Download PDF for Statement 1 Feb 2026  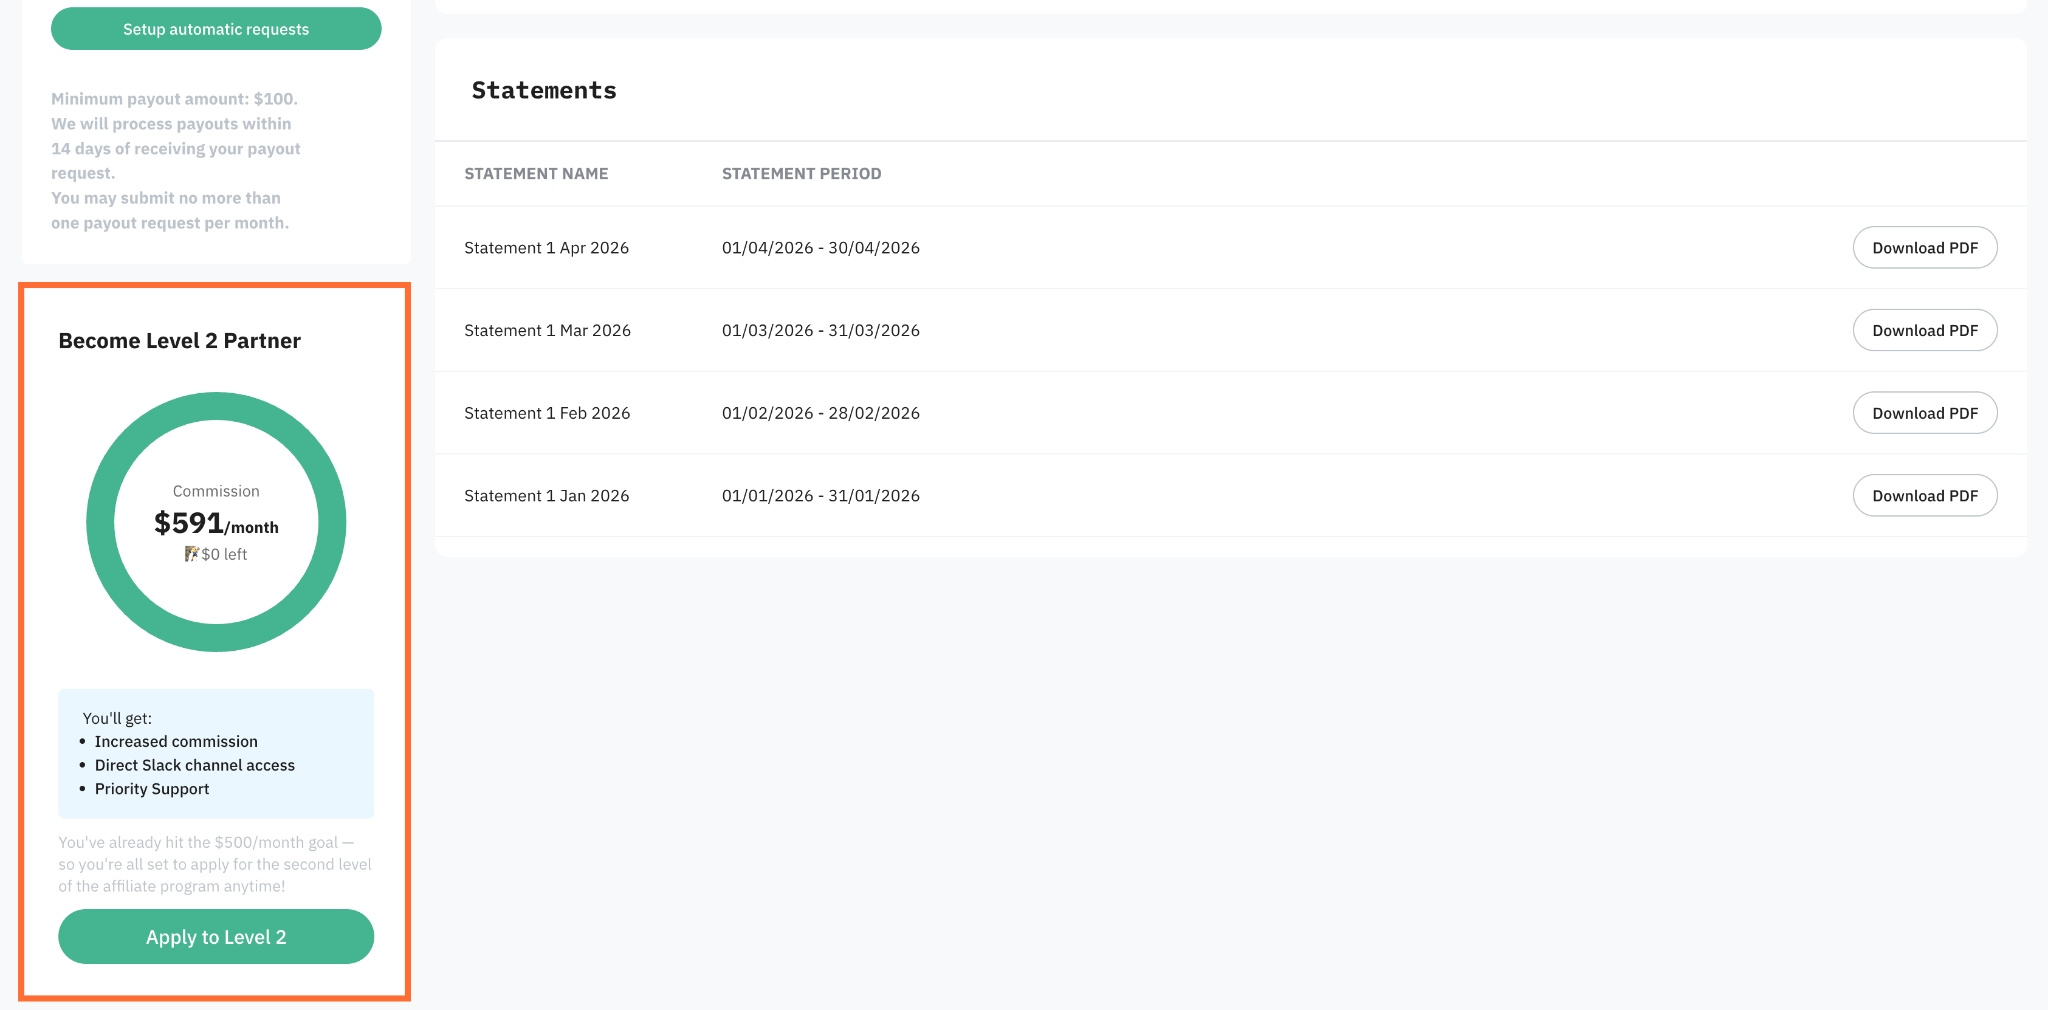pyautogui.click(x=1925, y=413)
